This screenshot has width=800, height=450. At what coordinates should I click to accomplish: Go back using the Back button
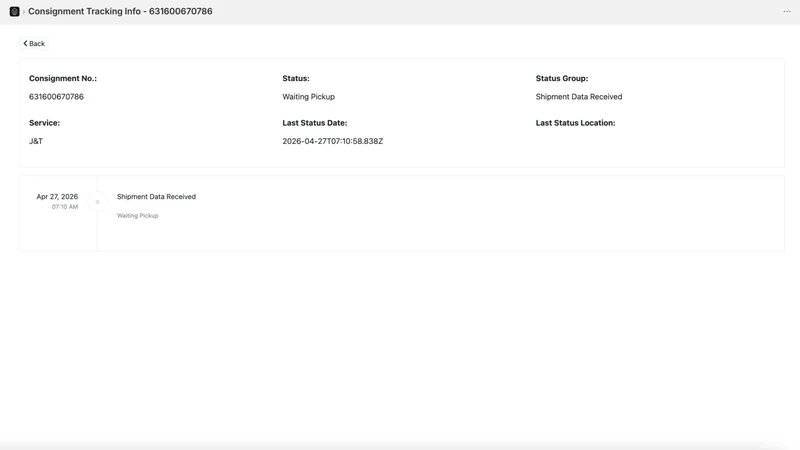tap(34, 43)
